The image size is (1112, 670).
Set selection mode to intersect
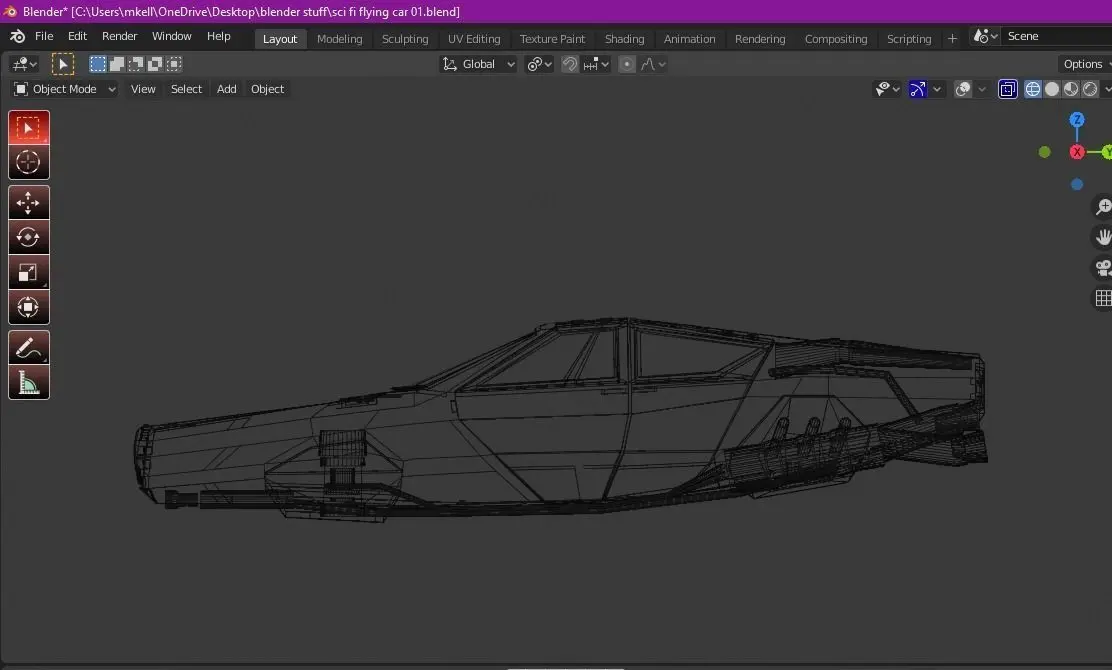(x=174, y=65)
